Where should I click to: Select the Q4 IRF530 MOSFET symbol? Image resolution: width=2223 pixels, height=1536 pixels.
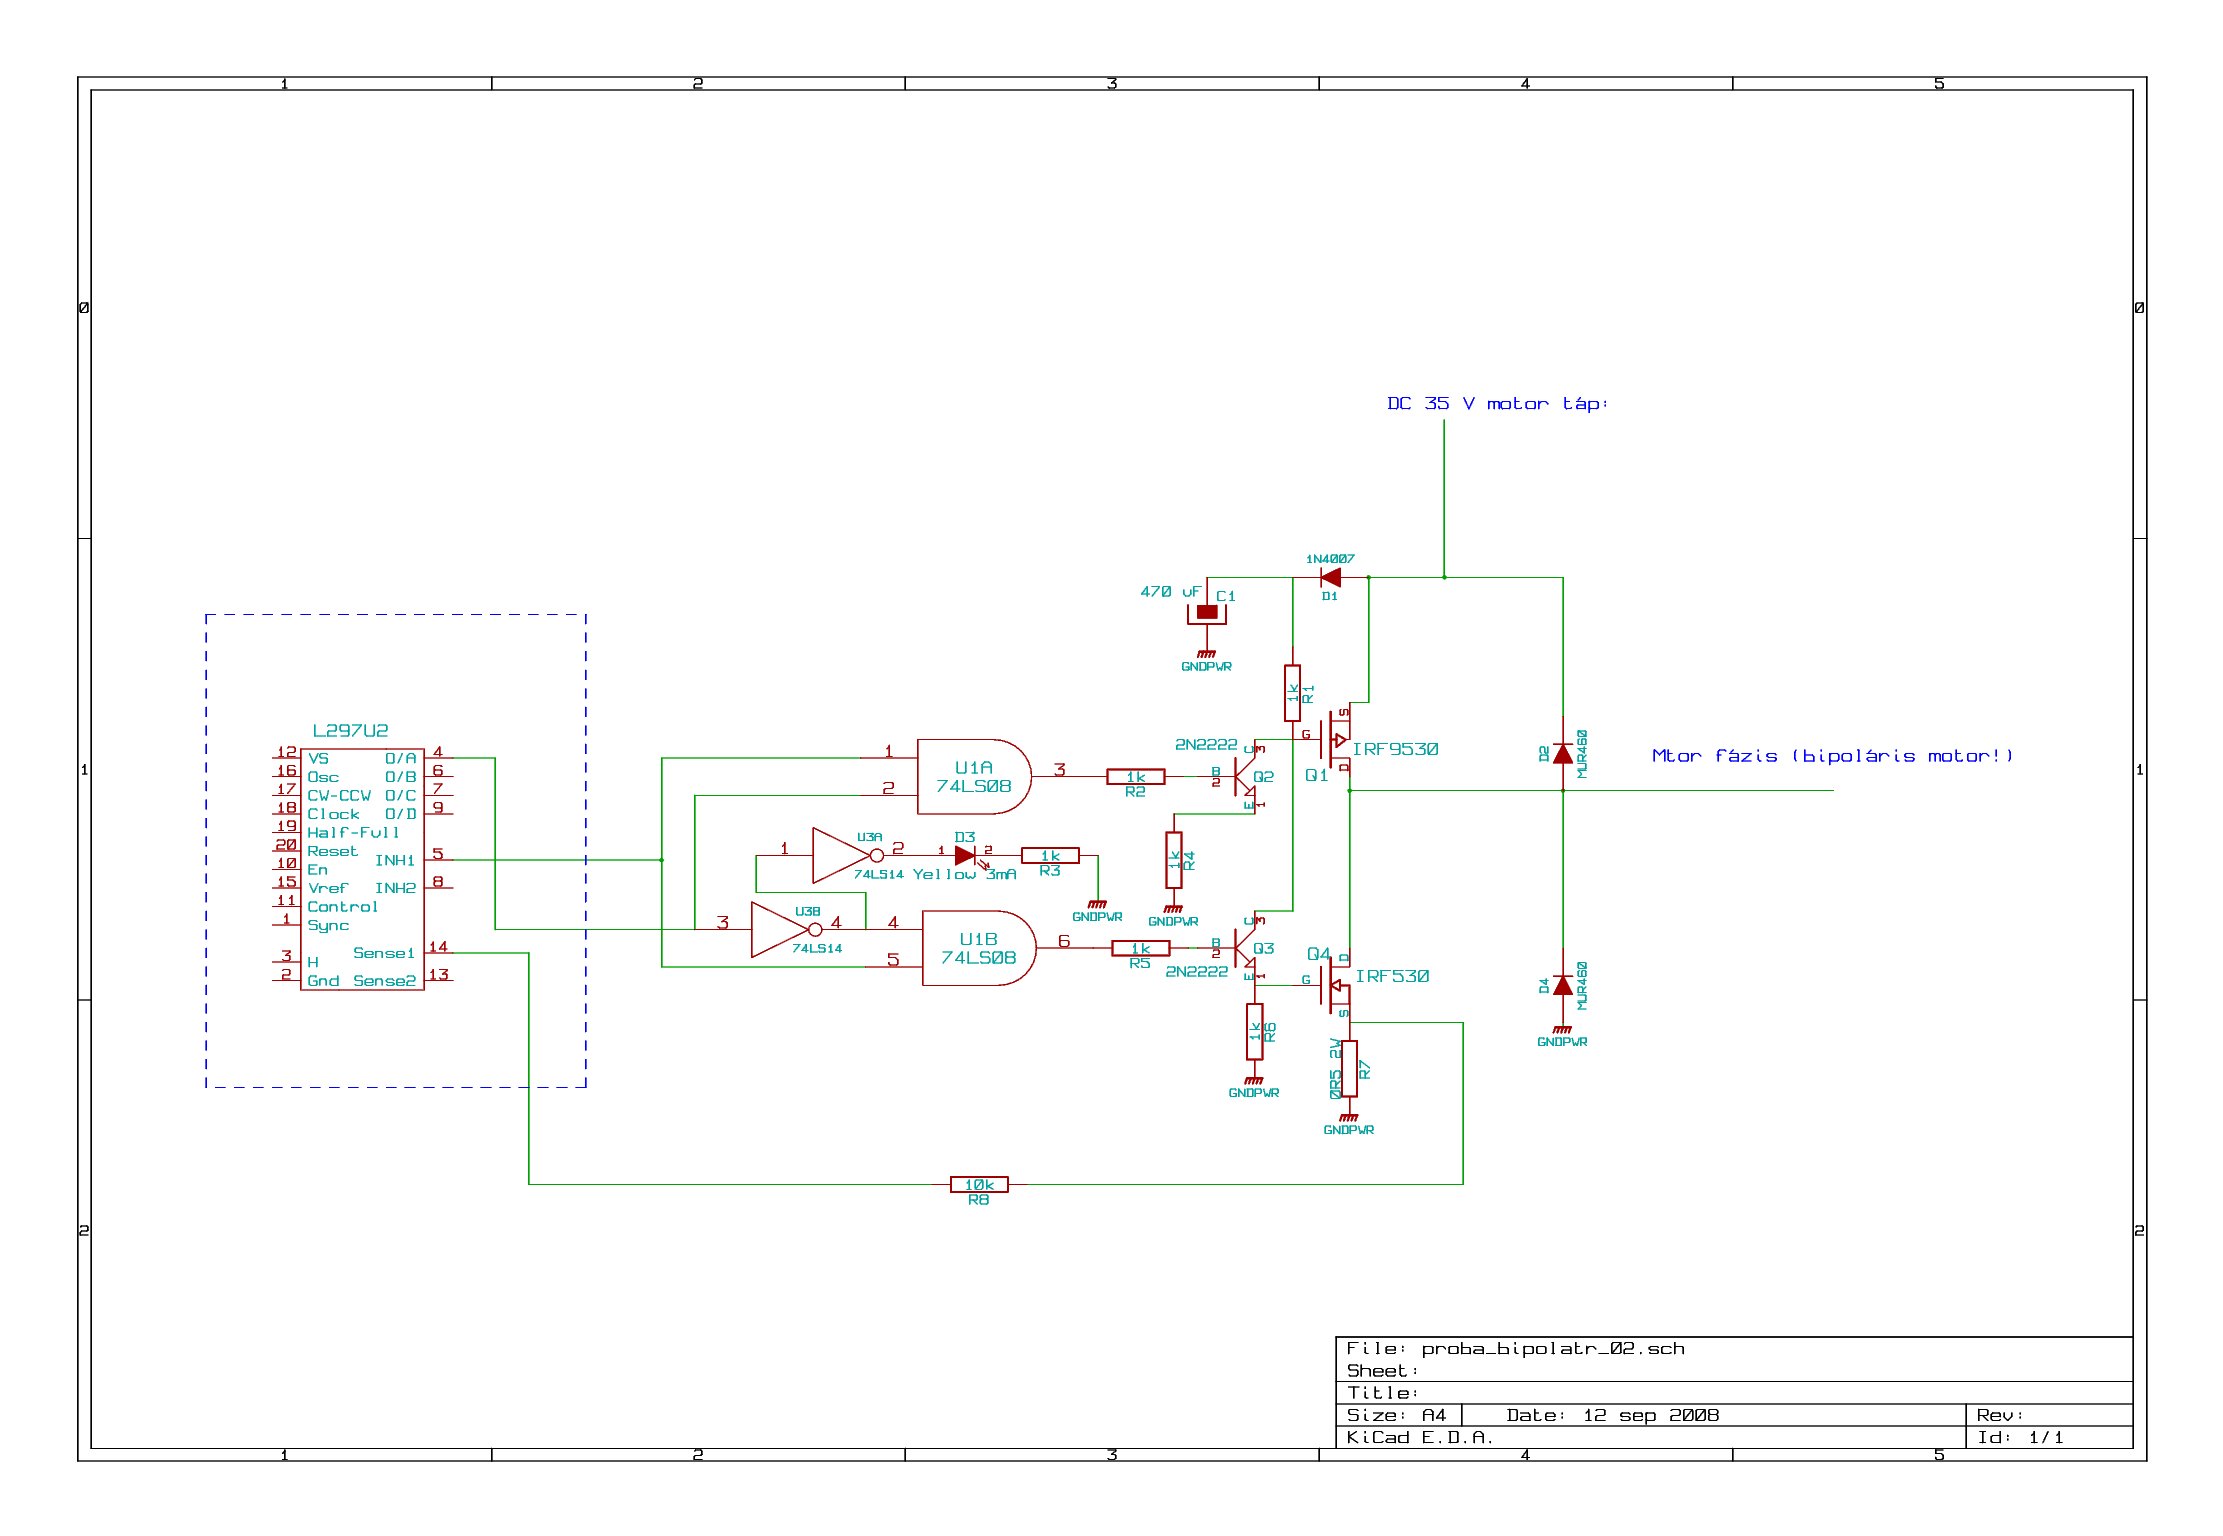[x=1336, y=984]
